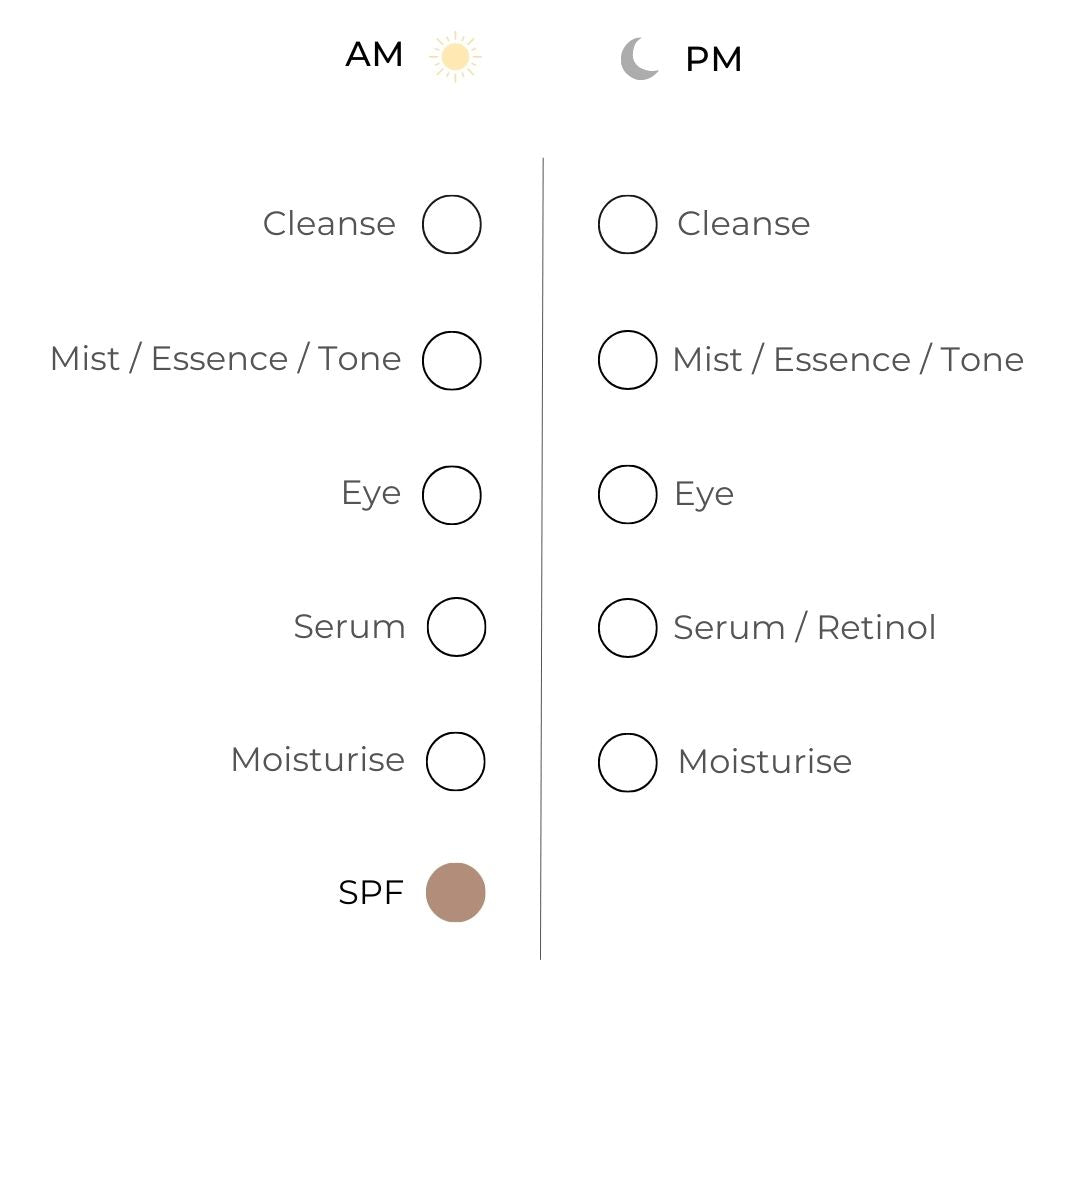Tick the AM Mist / Essence / Tone circle
Screen dimensions: 1080x1200
tap(452, 360)
